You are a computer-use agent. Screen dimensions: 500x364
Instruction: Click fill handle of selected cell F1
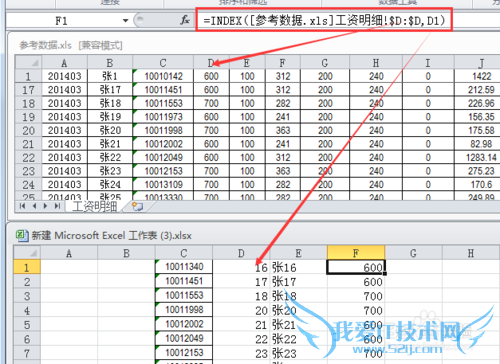tap(385, 274)
